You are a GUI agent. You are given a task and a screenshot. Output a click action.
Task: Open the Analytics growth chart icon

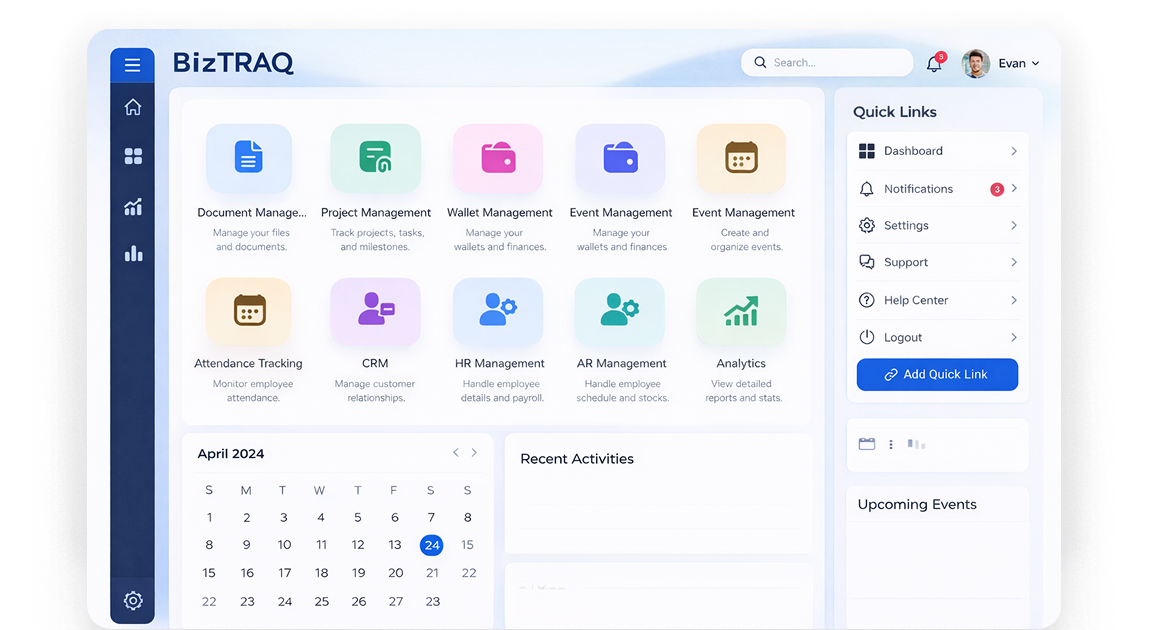point(741,311)
